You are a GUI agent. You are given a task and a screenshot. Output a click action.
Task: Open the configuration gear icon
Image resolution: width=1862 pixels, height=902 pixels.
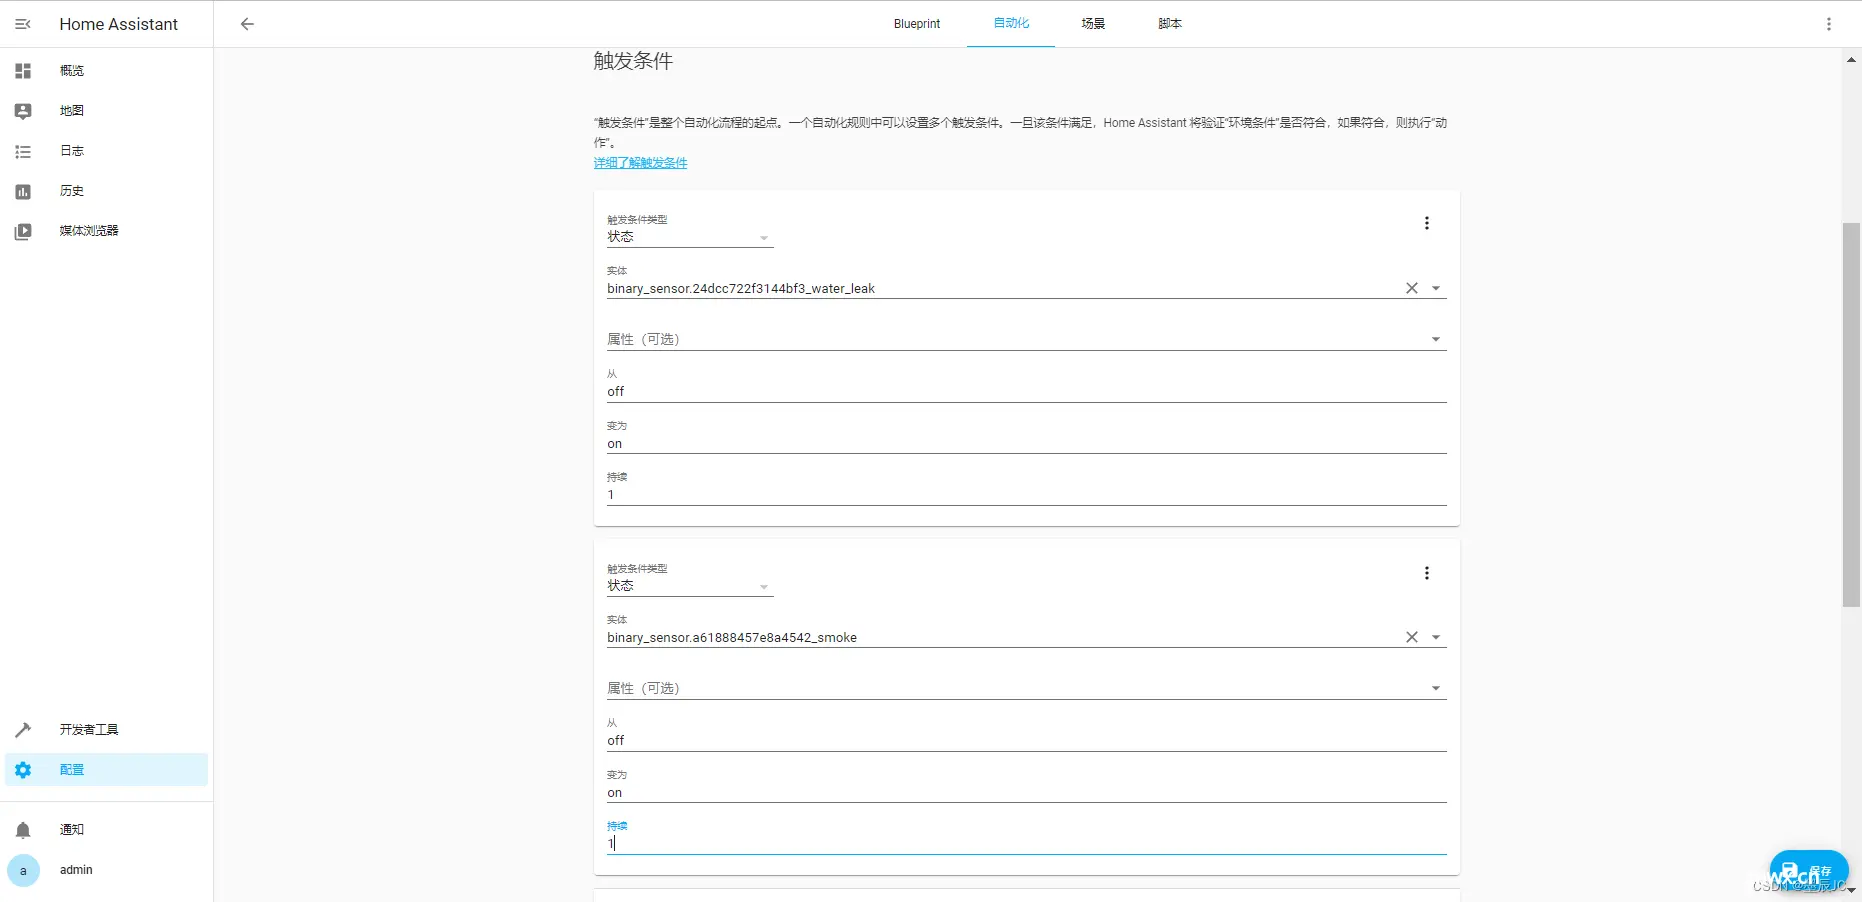click(23, 770)
